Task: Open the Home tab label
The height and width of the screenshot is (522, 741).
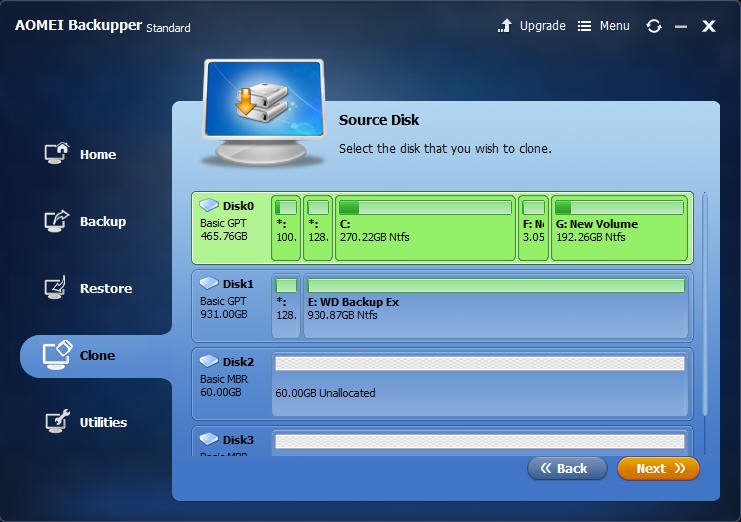Action: click(x=98, y=154)
